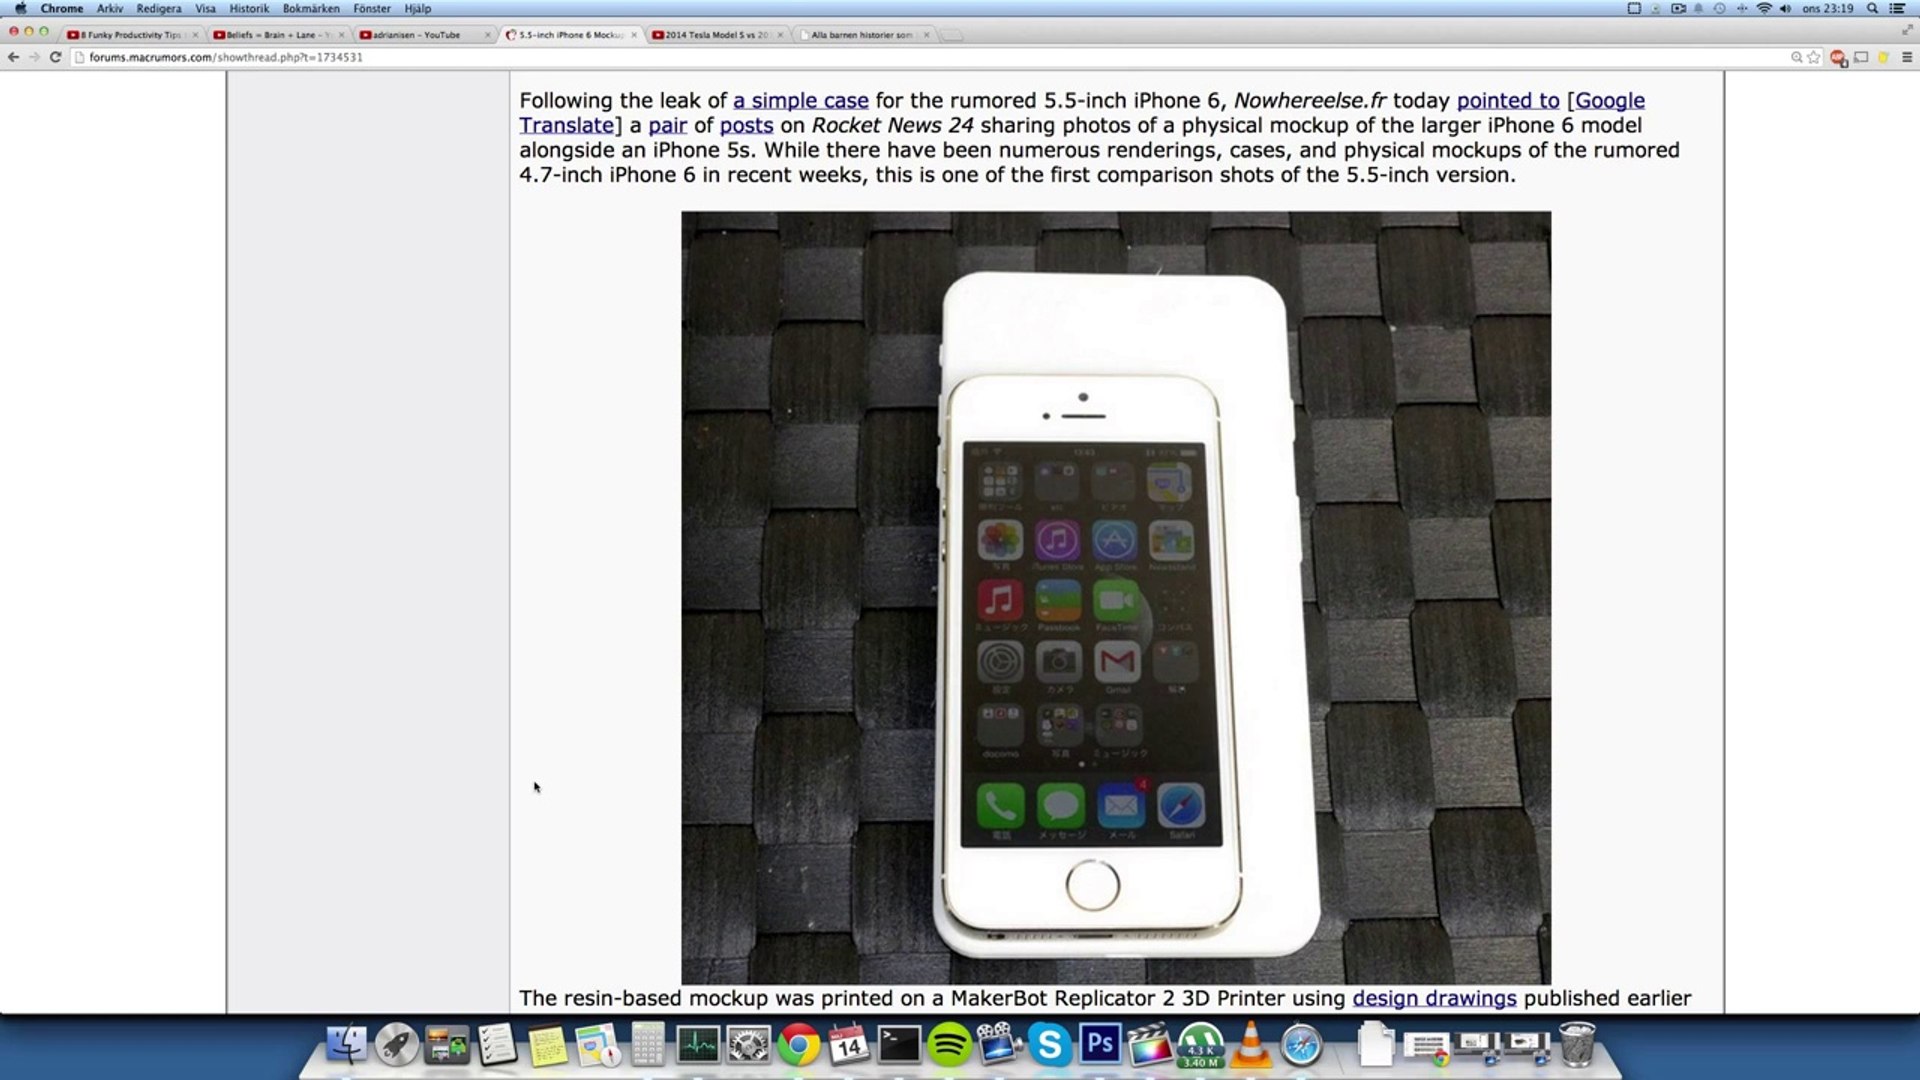Open the Historik menu
Image resolution: width=1920 pixels, height=1080 pixels.
point(249,8)
